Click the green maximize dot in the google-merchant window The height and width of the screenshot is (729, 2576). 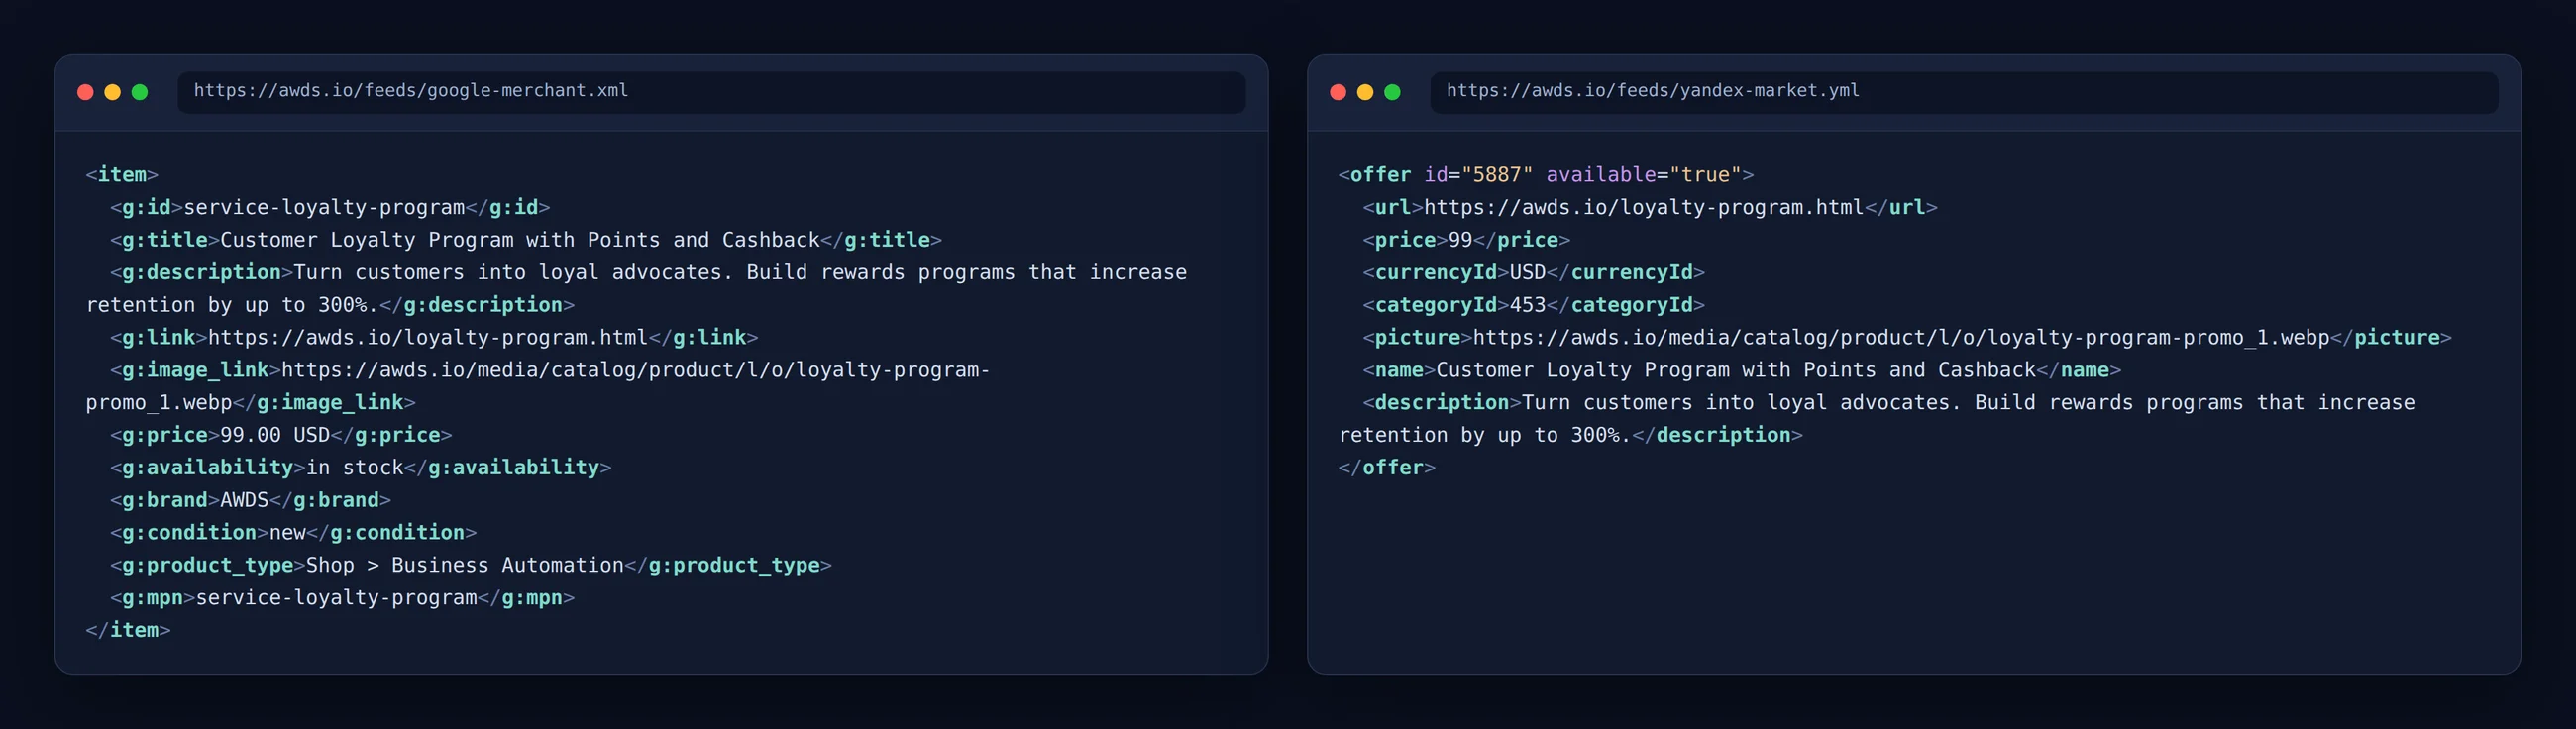[140, 92]
